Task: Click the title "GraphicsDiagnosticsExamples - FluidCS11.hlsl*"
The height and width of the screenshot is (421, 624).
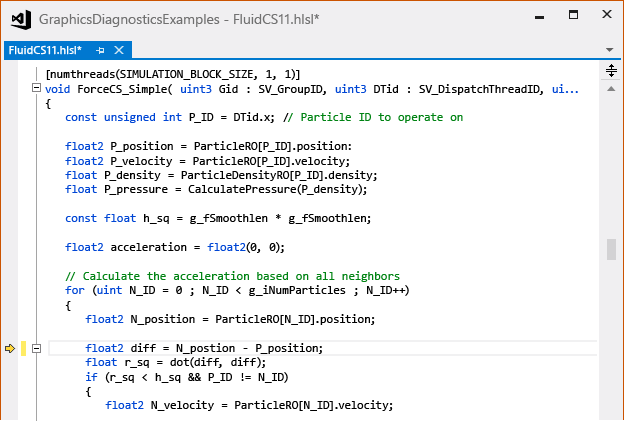Action: [179, 19]
